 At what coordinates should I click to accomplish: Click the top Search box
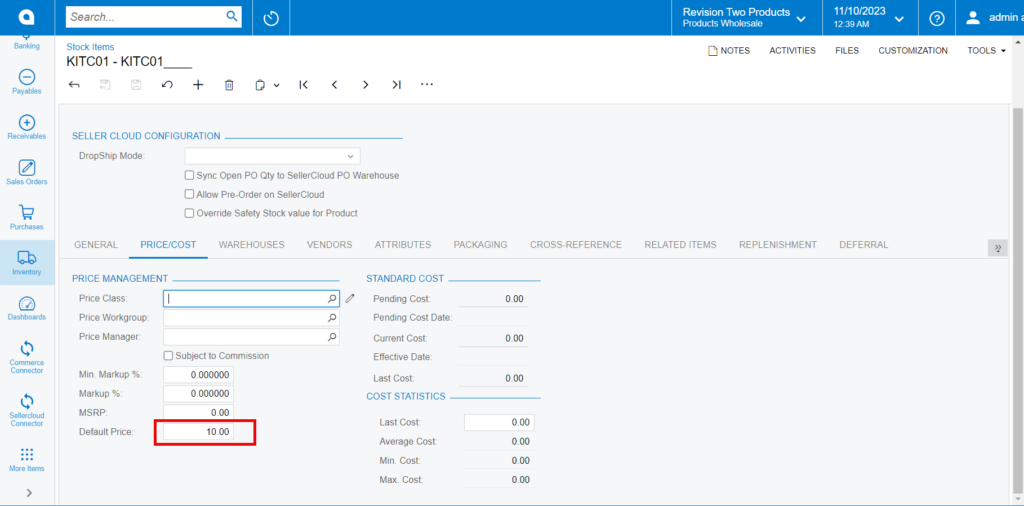point(153,17)
